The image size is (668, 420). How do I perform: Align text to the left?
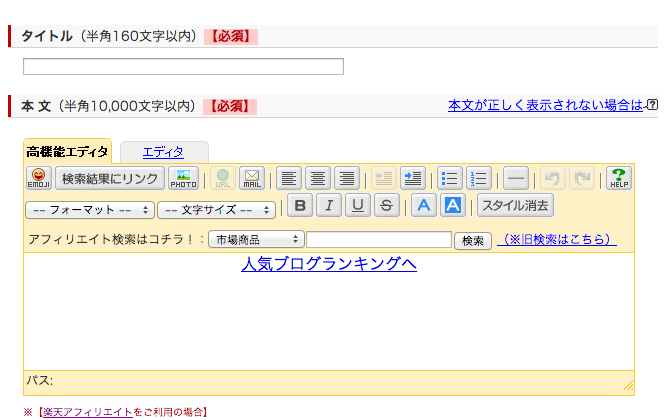(289, 178)
